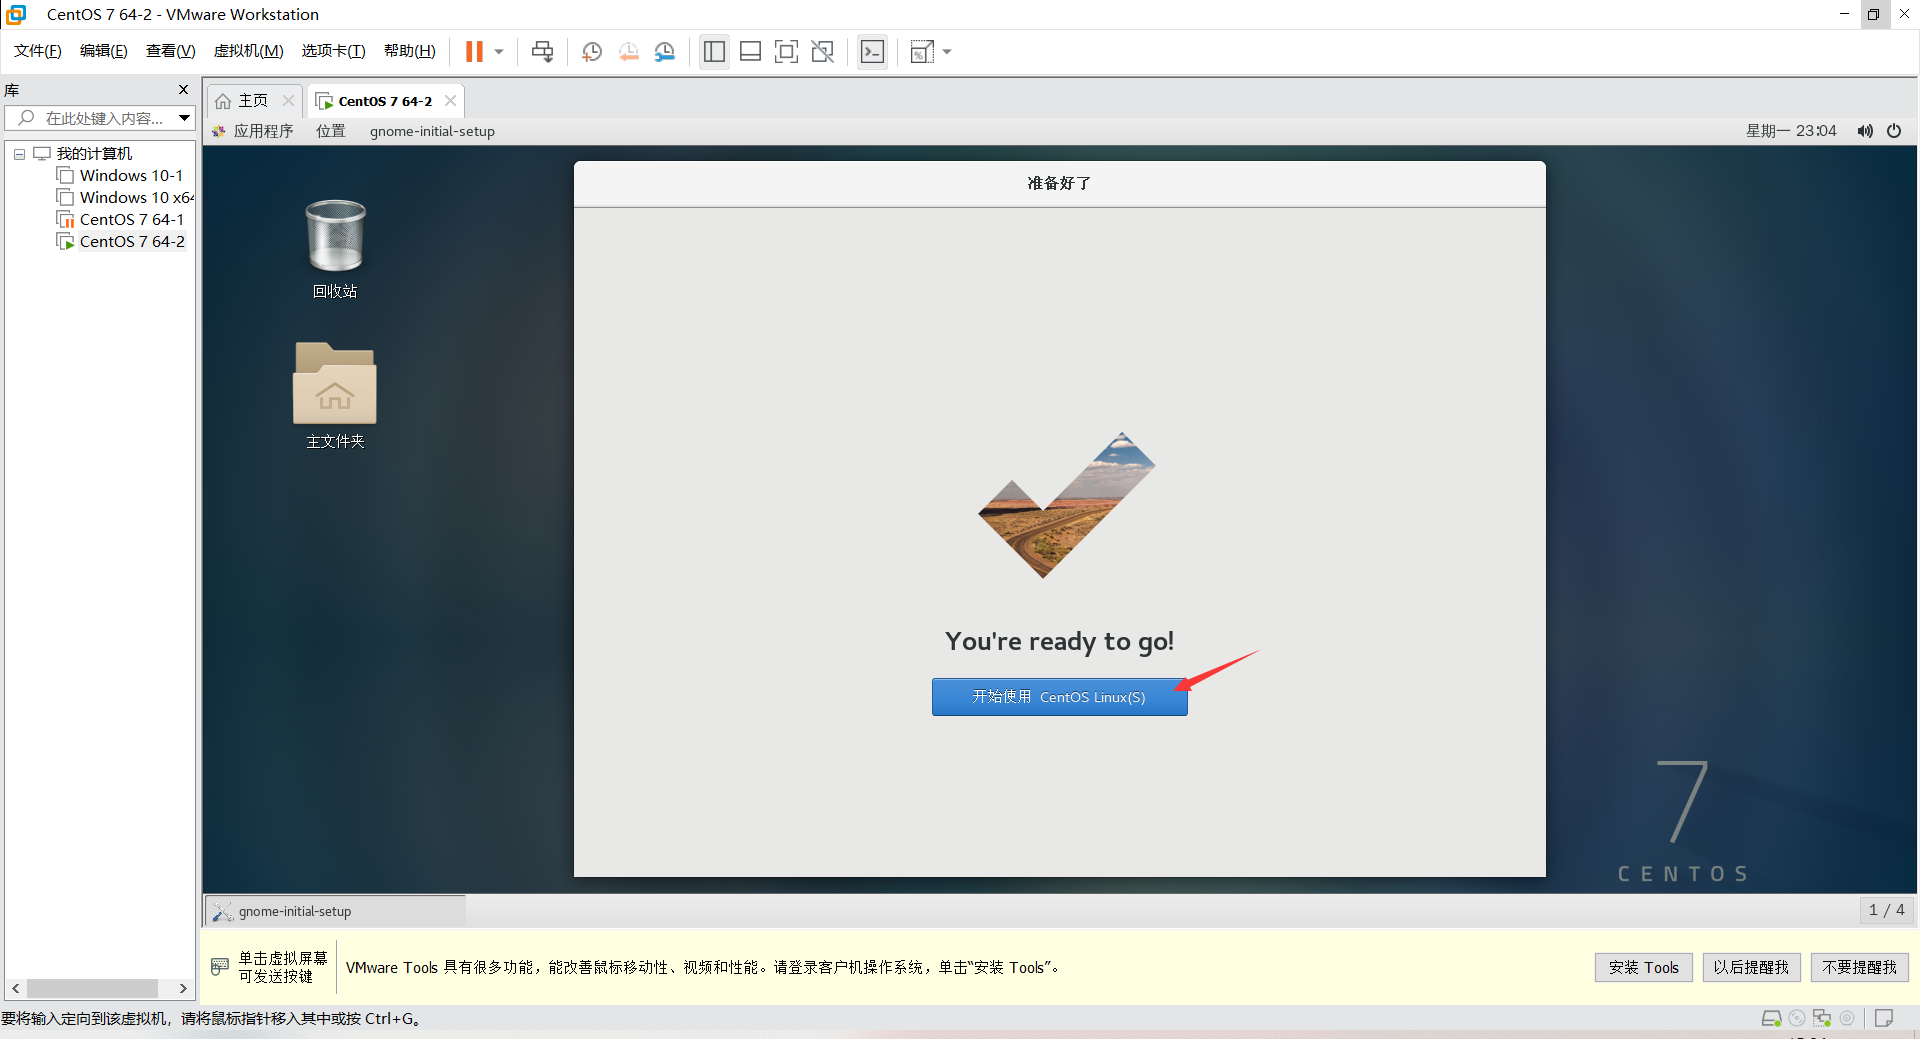Revert the virtual machine to its snapshot

(x=628, y=52)
